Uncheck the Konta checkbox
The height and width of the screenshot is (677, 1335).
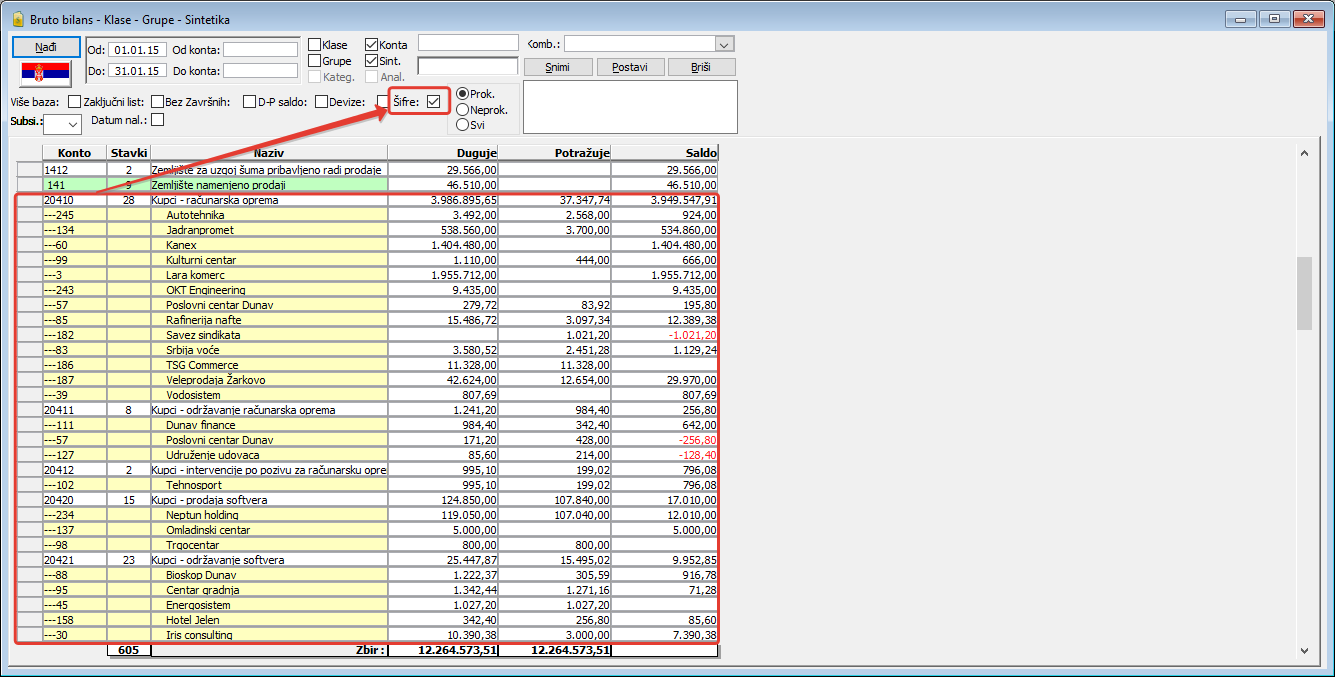click(x=372, y=45)
